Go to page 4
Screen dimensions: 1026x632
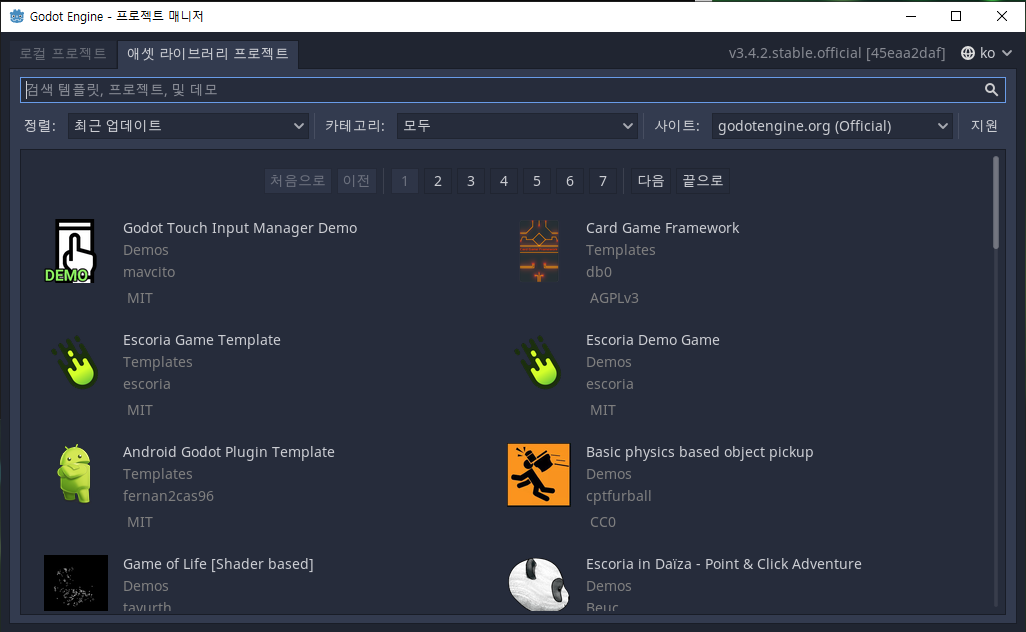(x=504, y=181)
